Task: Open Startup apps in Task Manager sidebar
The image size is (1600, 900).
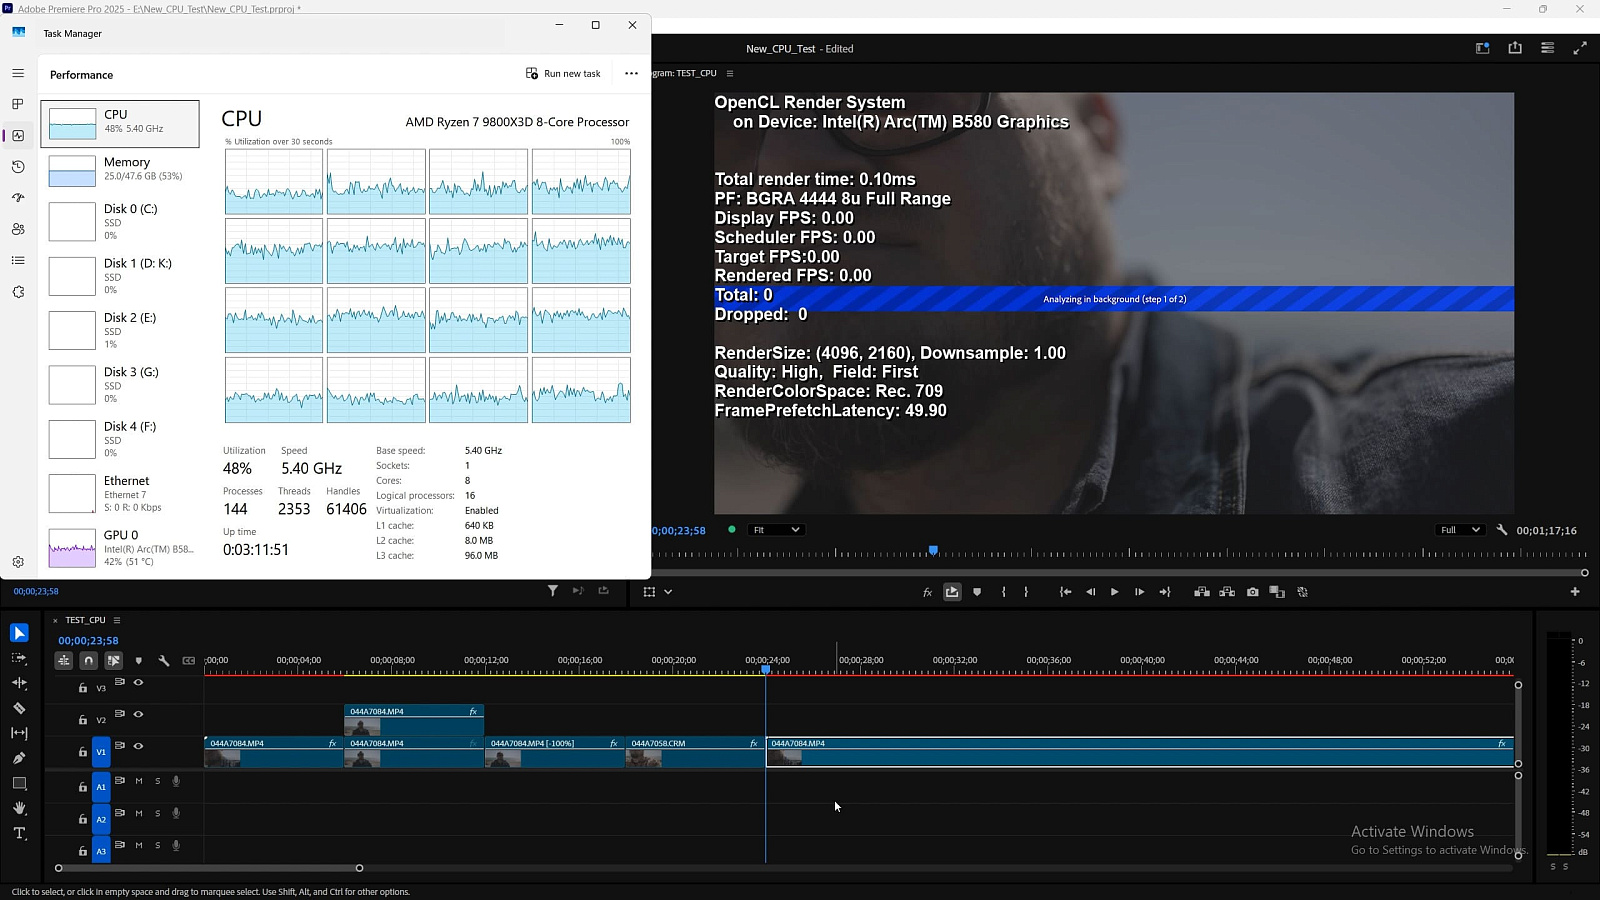Action: click(x=18, y=198)
